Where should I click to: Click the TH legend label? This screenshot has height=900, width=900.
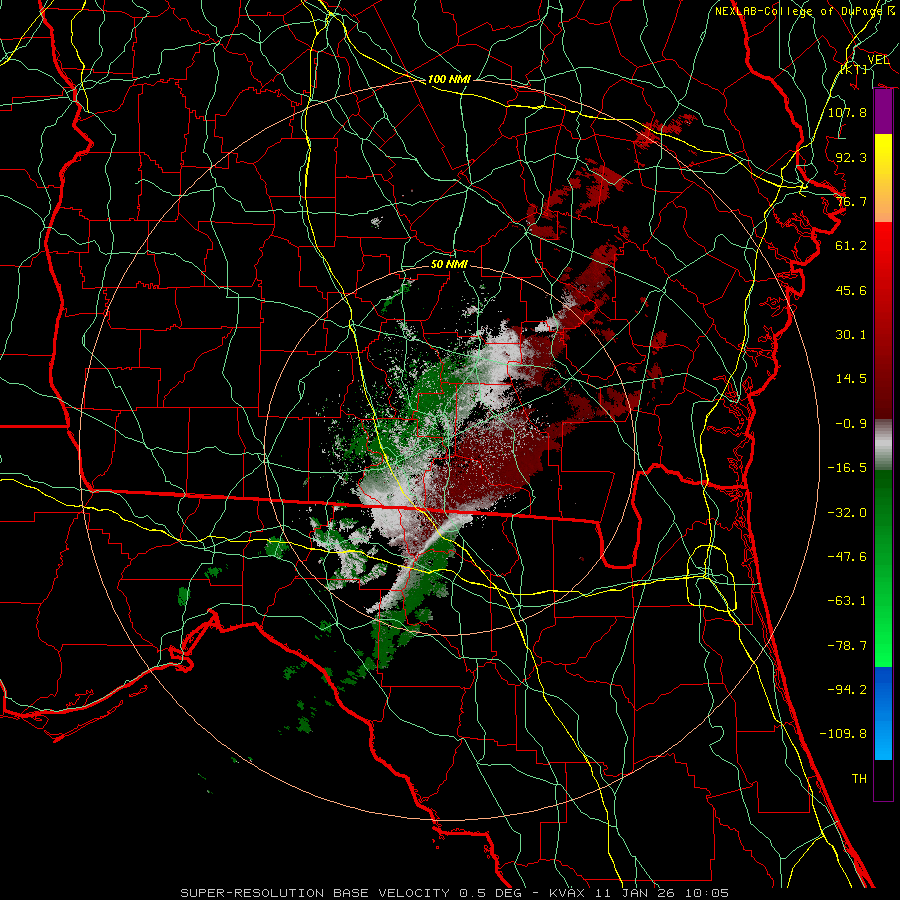859,778
